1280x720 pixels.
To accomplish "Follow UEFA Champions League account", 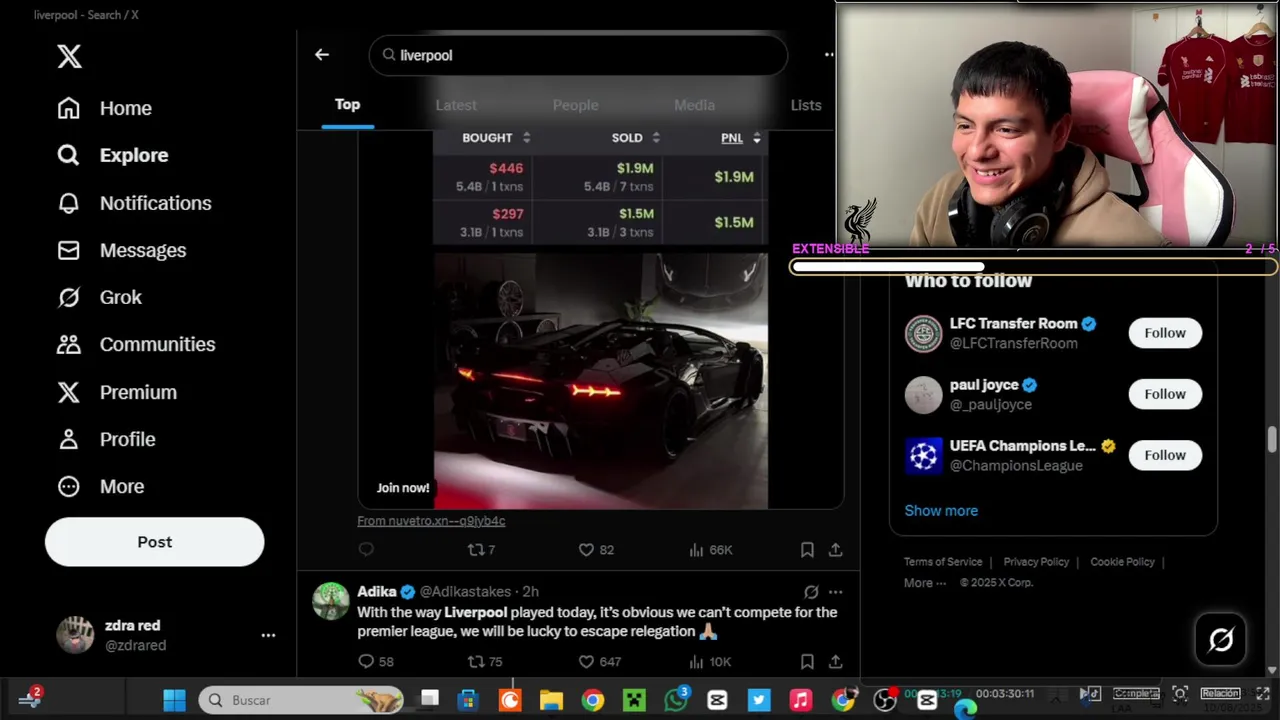I will (1165, 455).
